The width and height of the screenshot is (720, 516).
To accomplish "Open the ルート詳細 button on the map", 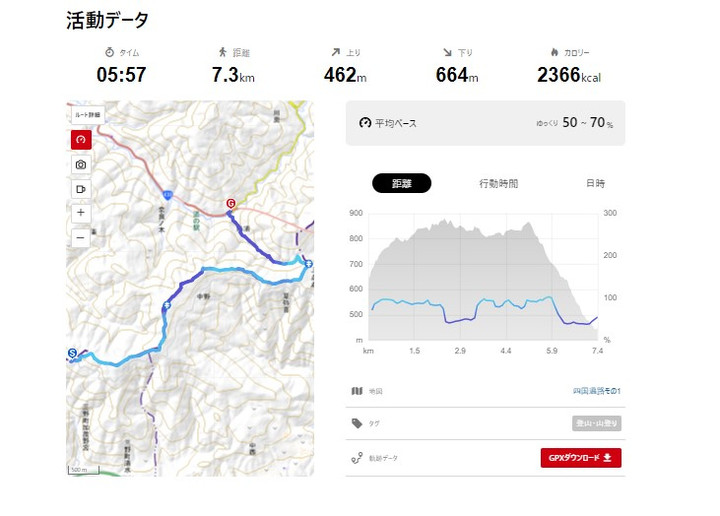I will tap(87, 116).
